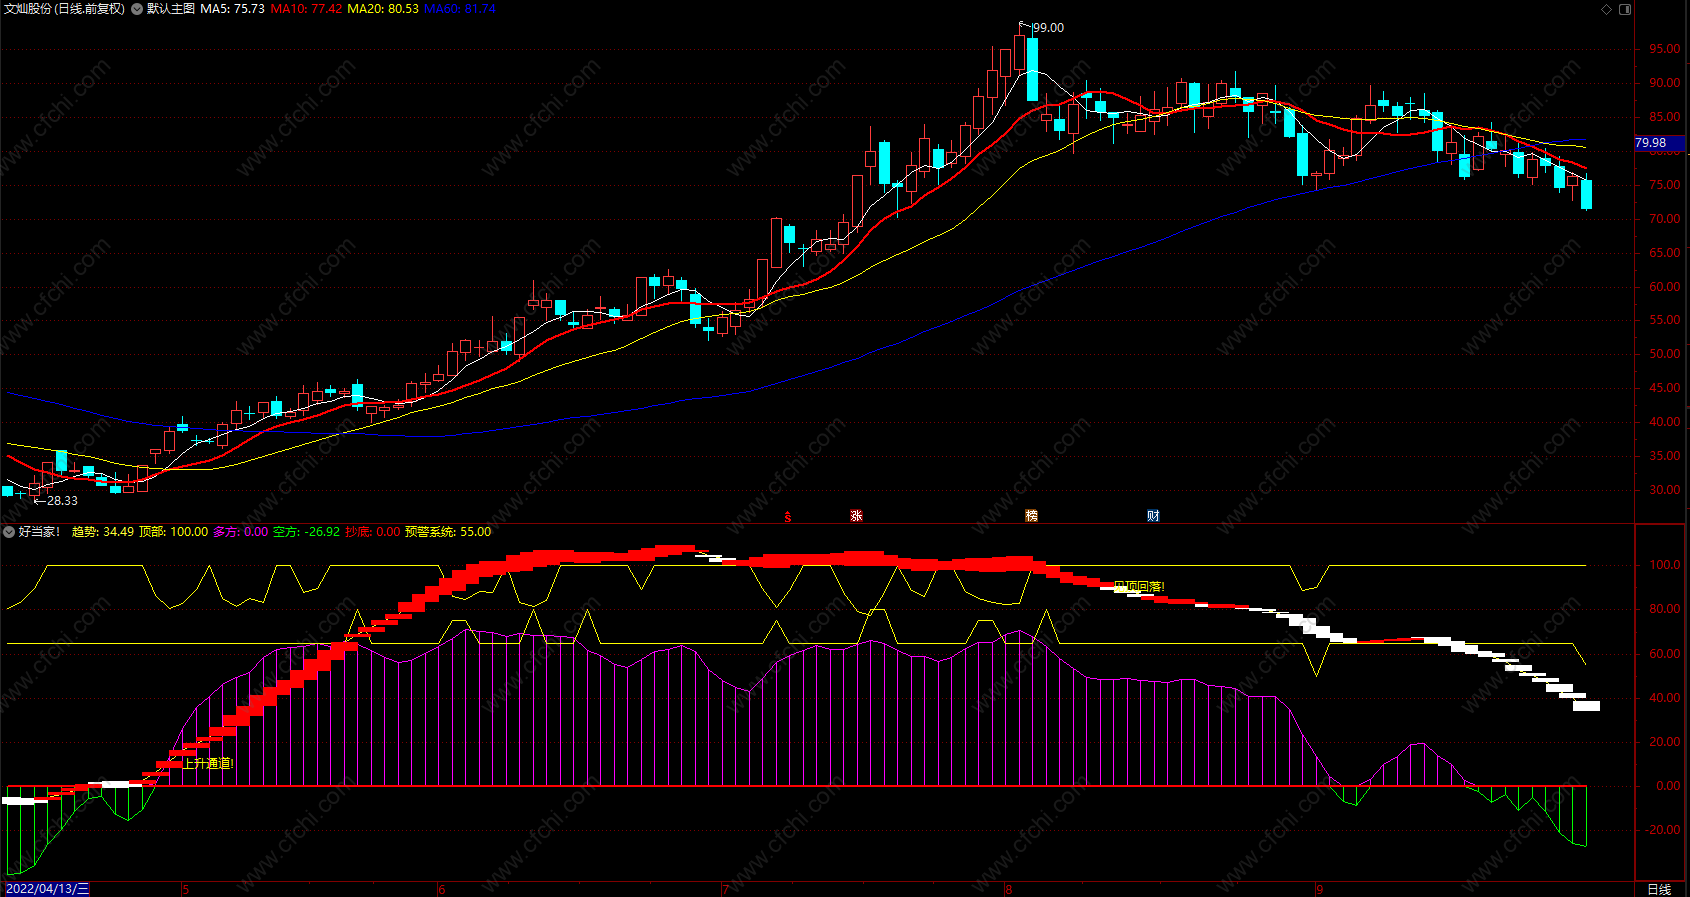1690x897 pixels.
Task: Select the 默认主图 indicator label
Action: pos(171,9)
